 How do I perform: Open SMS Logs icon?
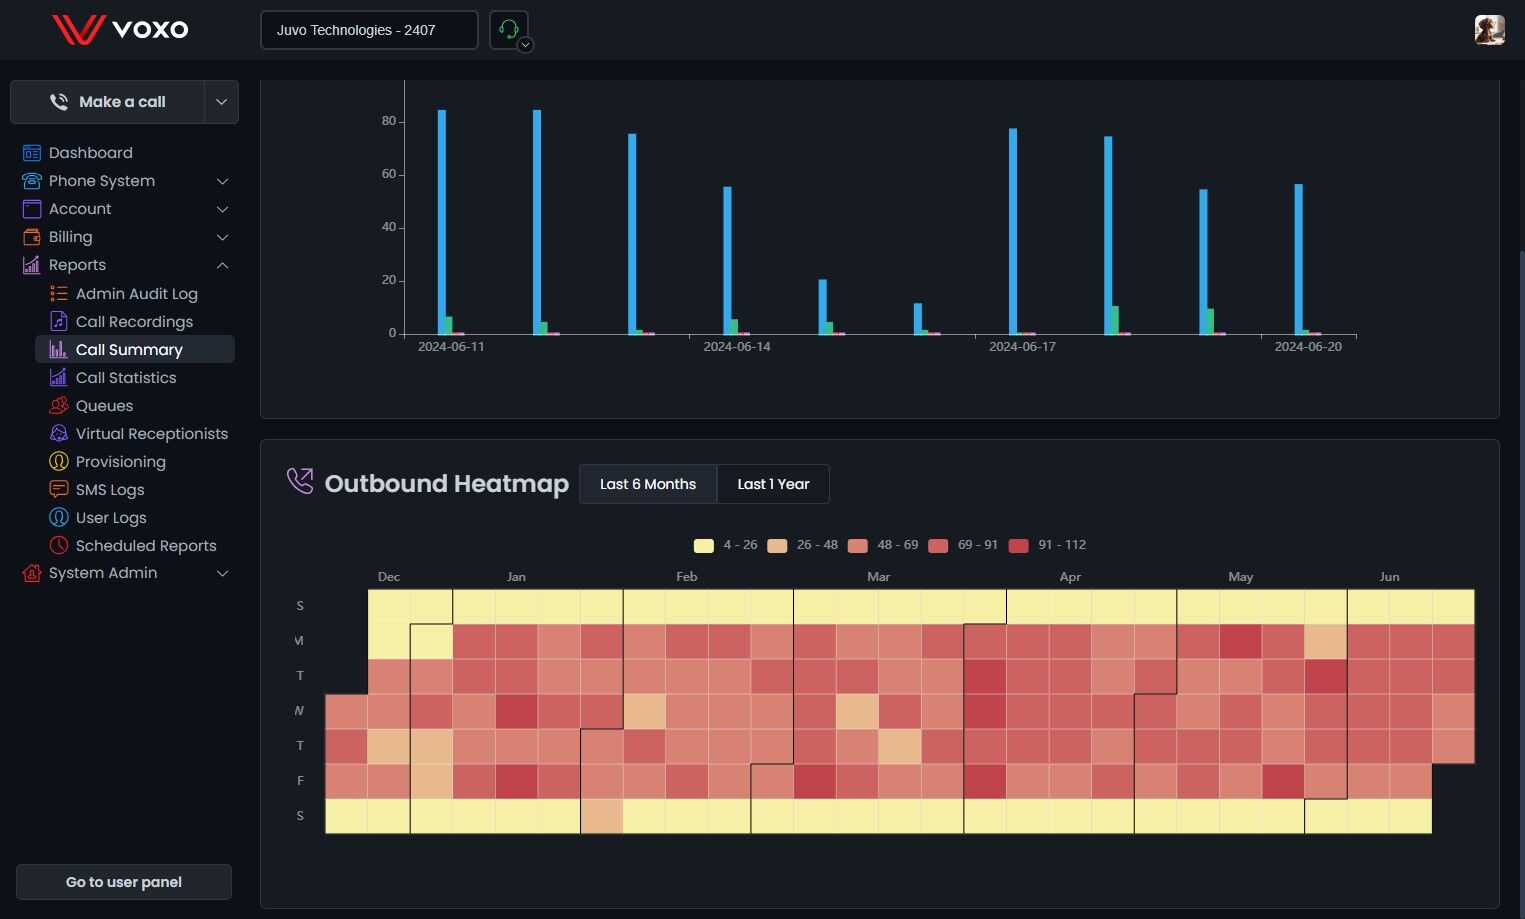(x=59, y=490)
